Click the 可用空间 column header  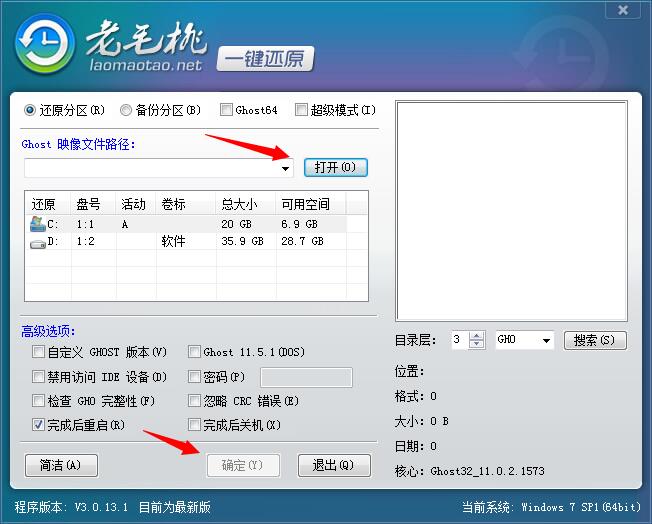point(307,204)
